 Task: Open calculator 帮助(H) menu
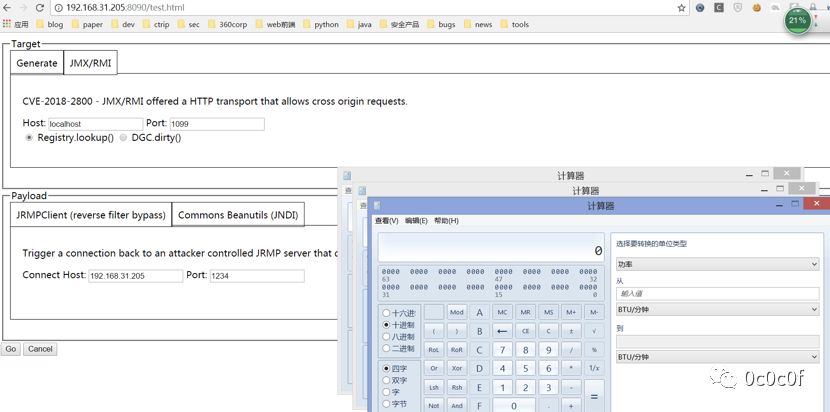(446, 221)
